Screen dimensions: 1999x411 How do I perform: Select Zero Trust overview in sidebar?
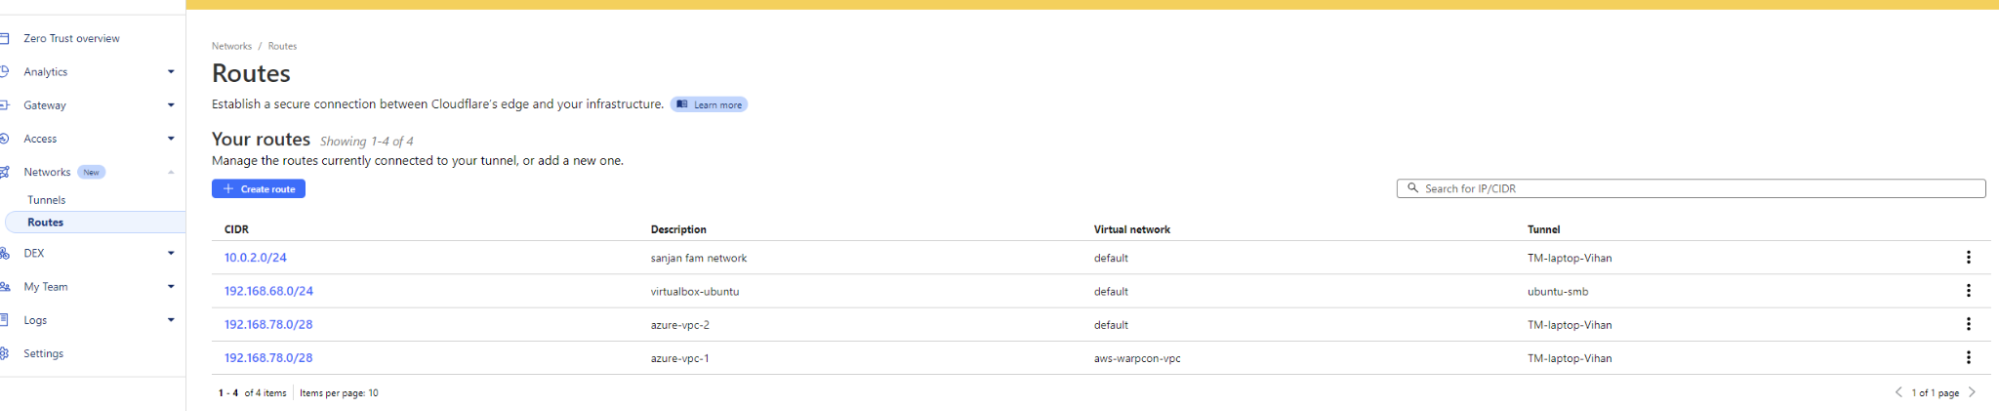tap(71, 38)
